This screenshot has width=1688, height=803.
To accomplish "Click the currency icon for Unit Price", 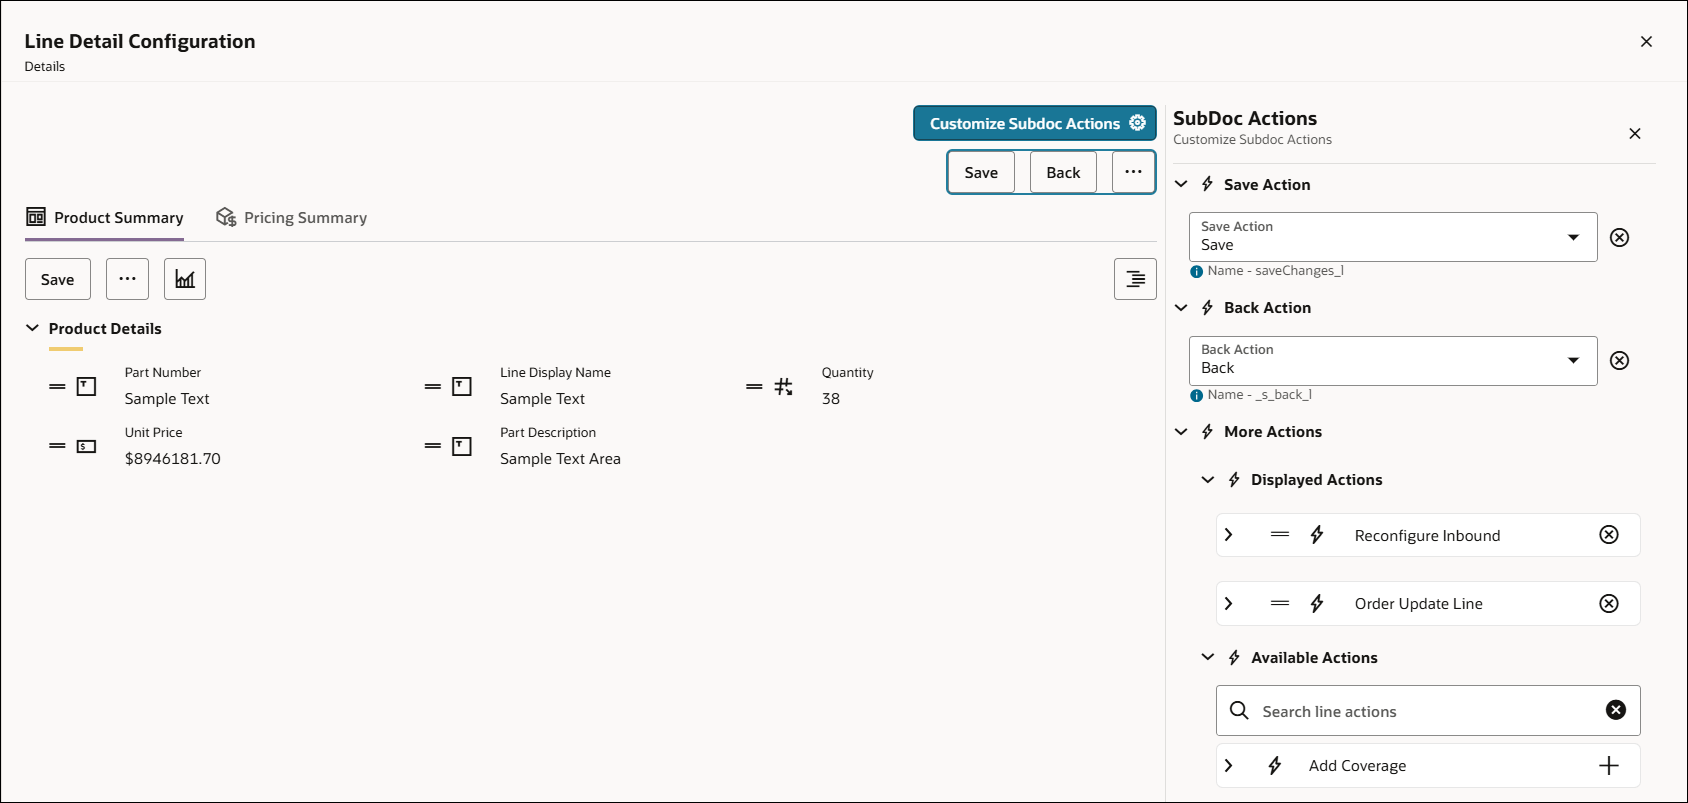I will 87,446.
